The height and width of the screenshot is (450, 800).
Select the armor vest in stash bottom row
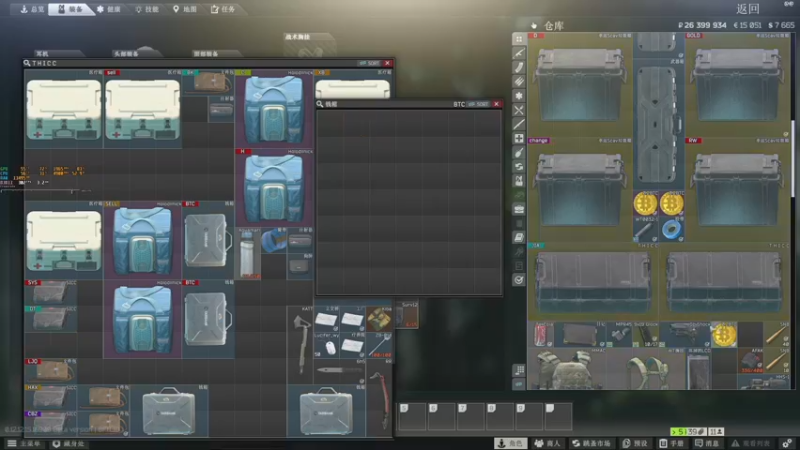coord(567,369)
